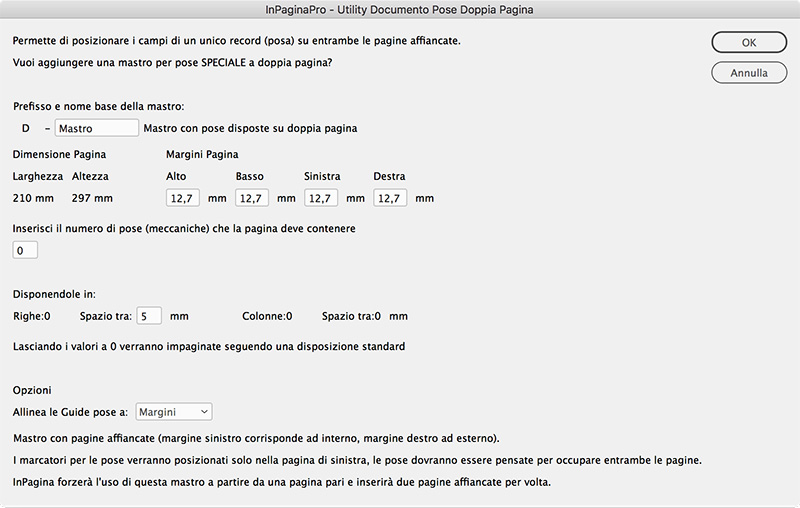Select the Sinistra margin input field
Viewport: 800px width, 508px height.
coord(322,198)
